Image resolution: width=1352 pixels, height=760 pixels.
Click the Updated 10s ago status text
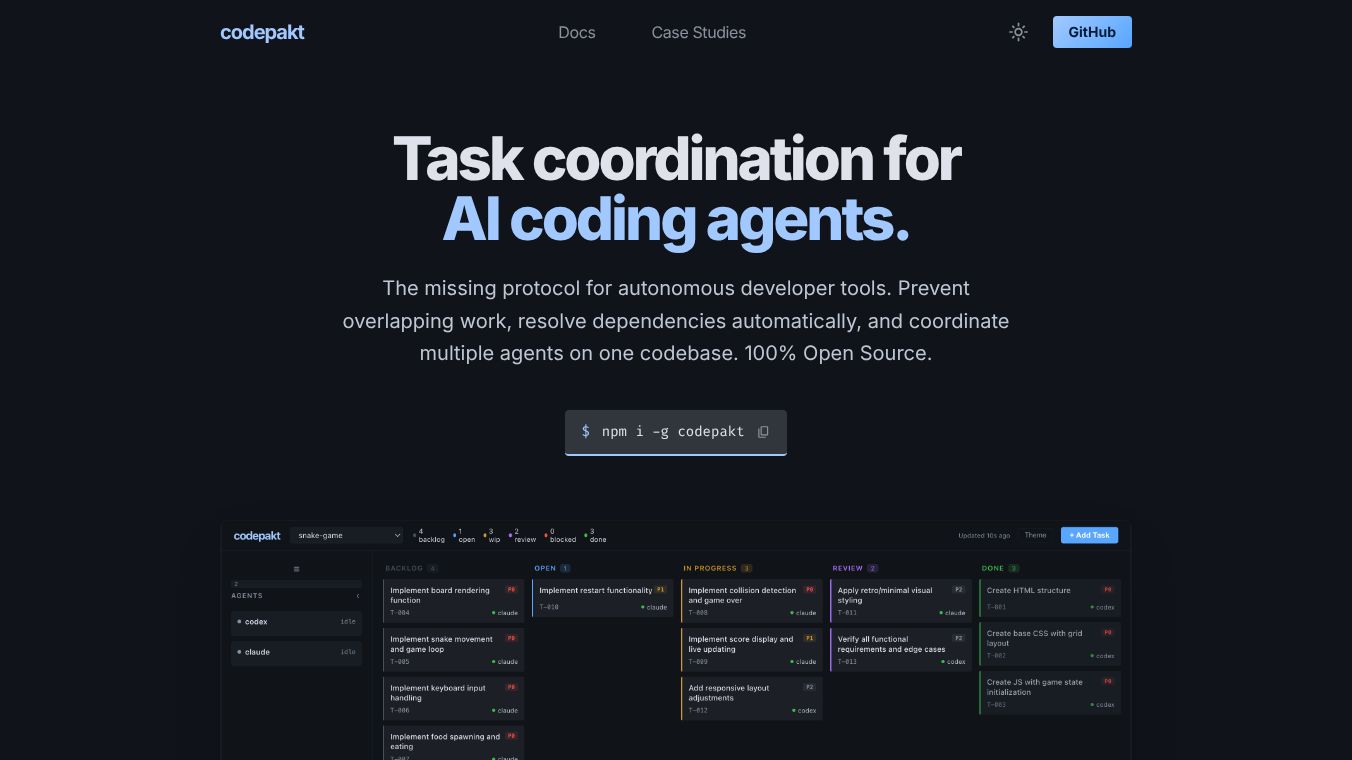coord(984,535)
